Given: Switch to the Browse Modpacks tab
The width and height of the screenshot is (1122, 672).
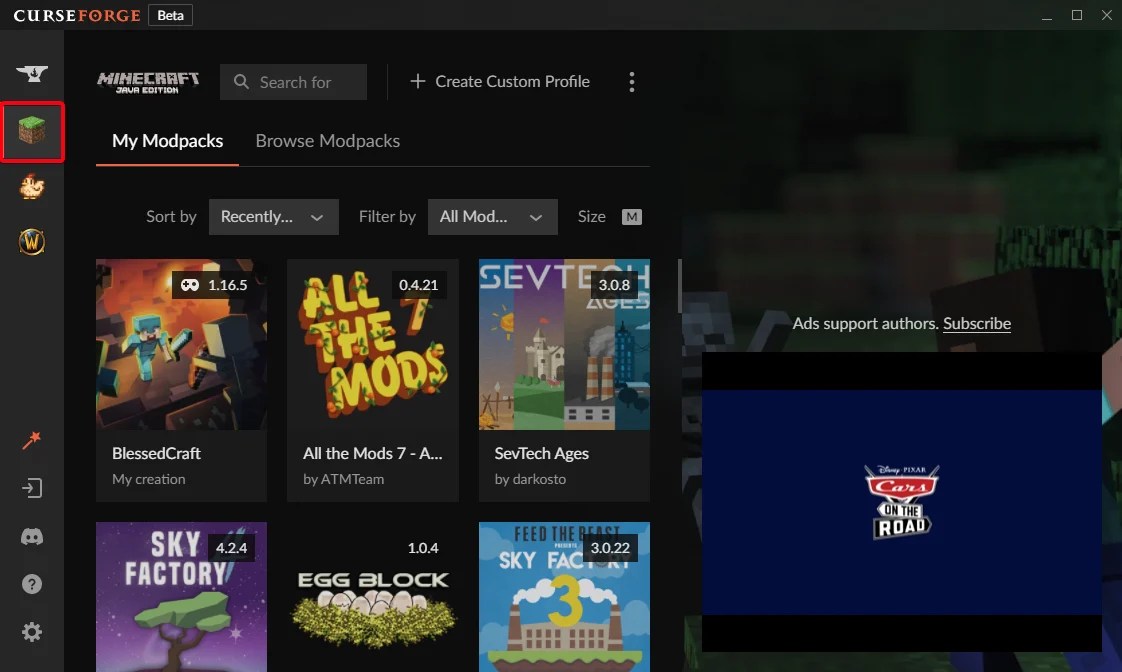Looking at the screenshot, I should pyautogui.click(x=327, y=141).
